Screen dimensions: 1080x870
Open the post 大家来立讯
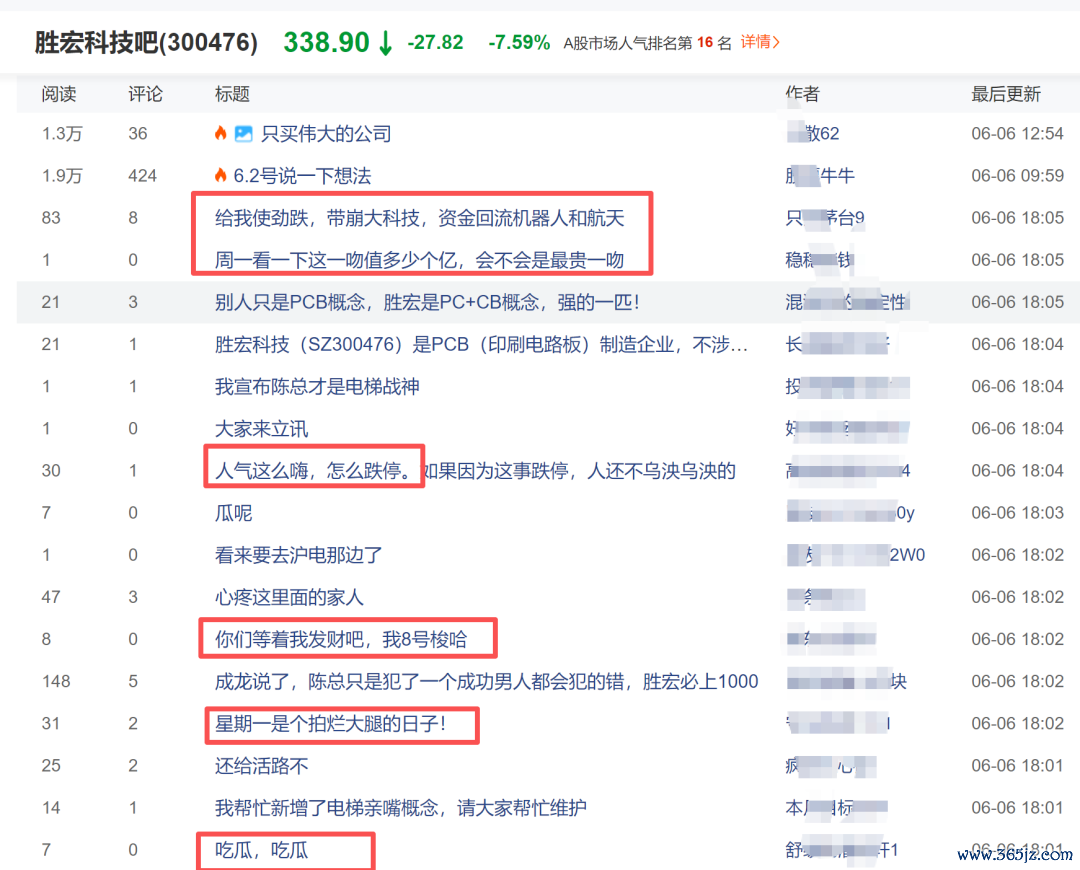pos(261,428)
